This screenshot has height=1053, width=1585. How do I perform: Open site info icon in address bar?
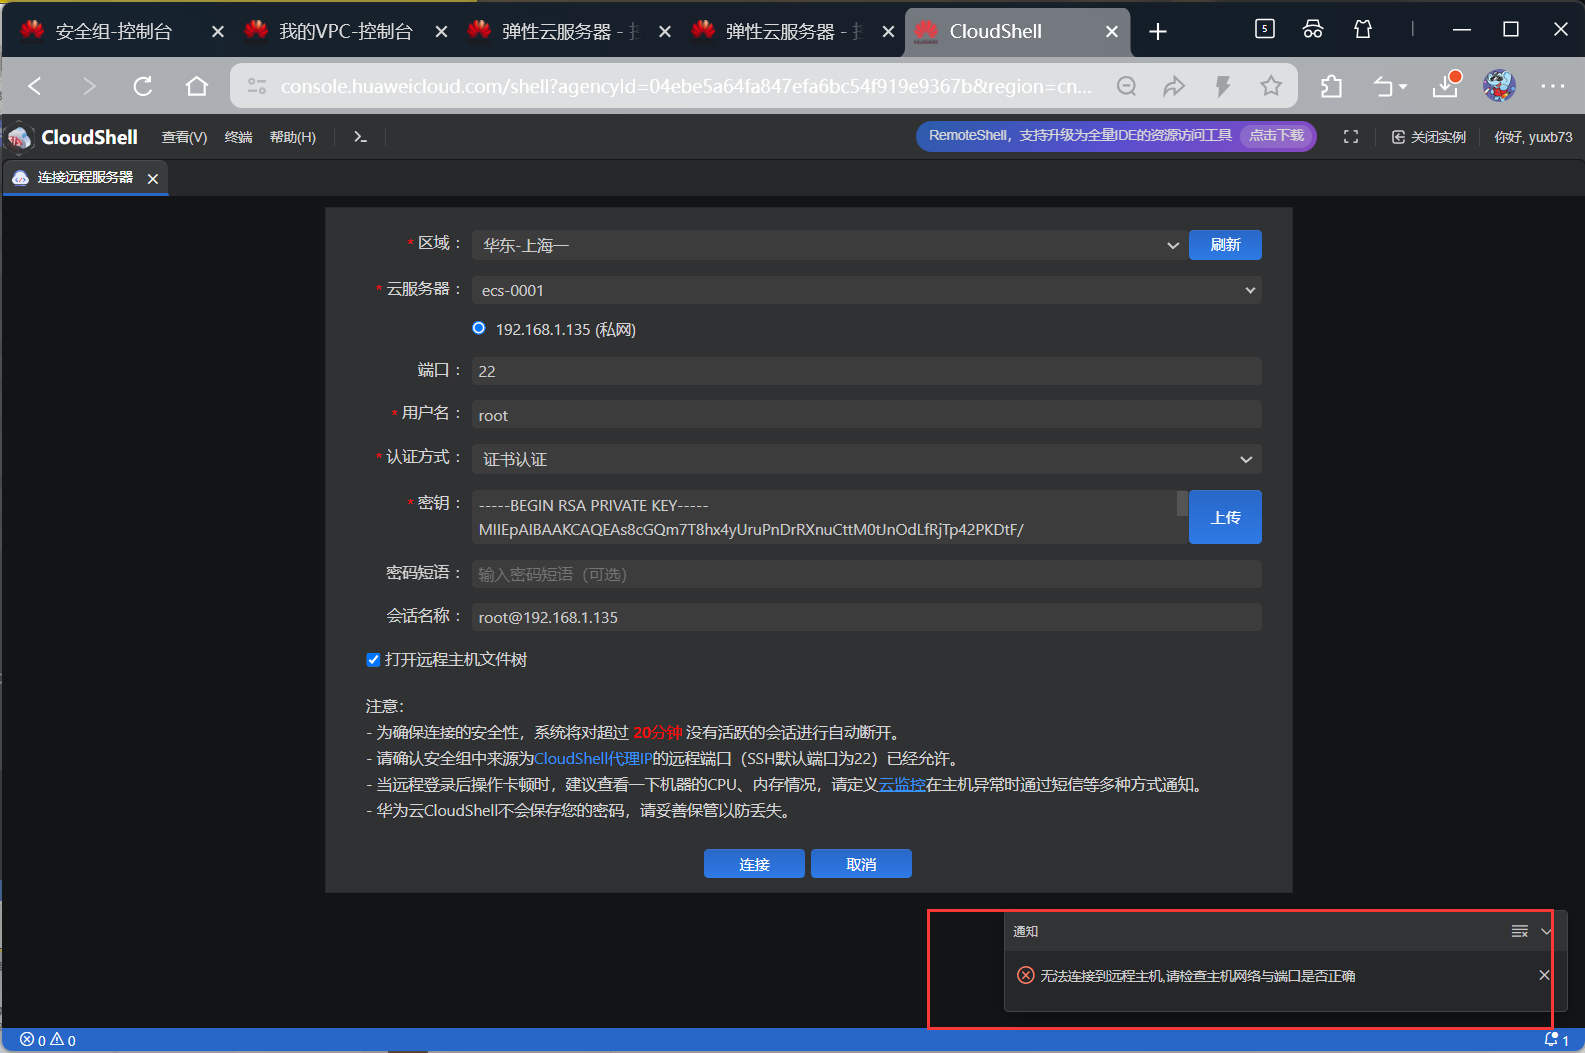pos(257,86)
